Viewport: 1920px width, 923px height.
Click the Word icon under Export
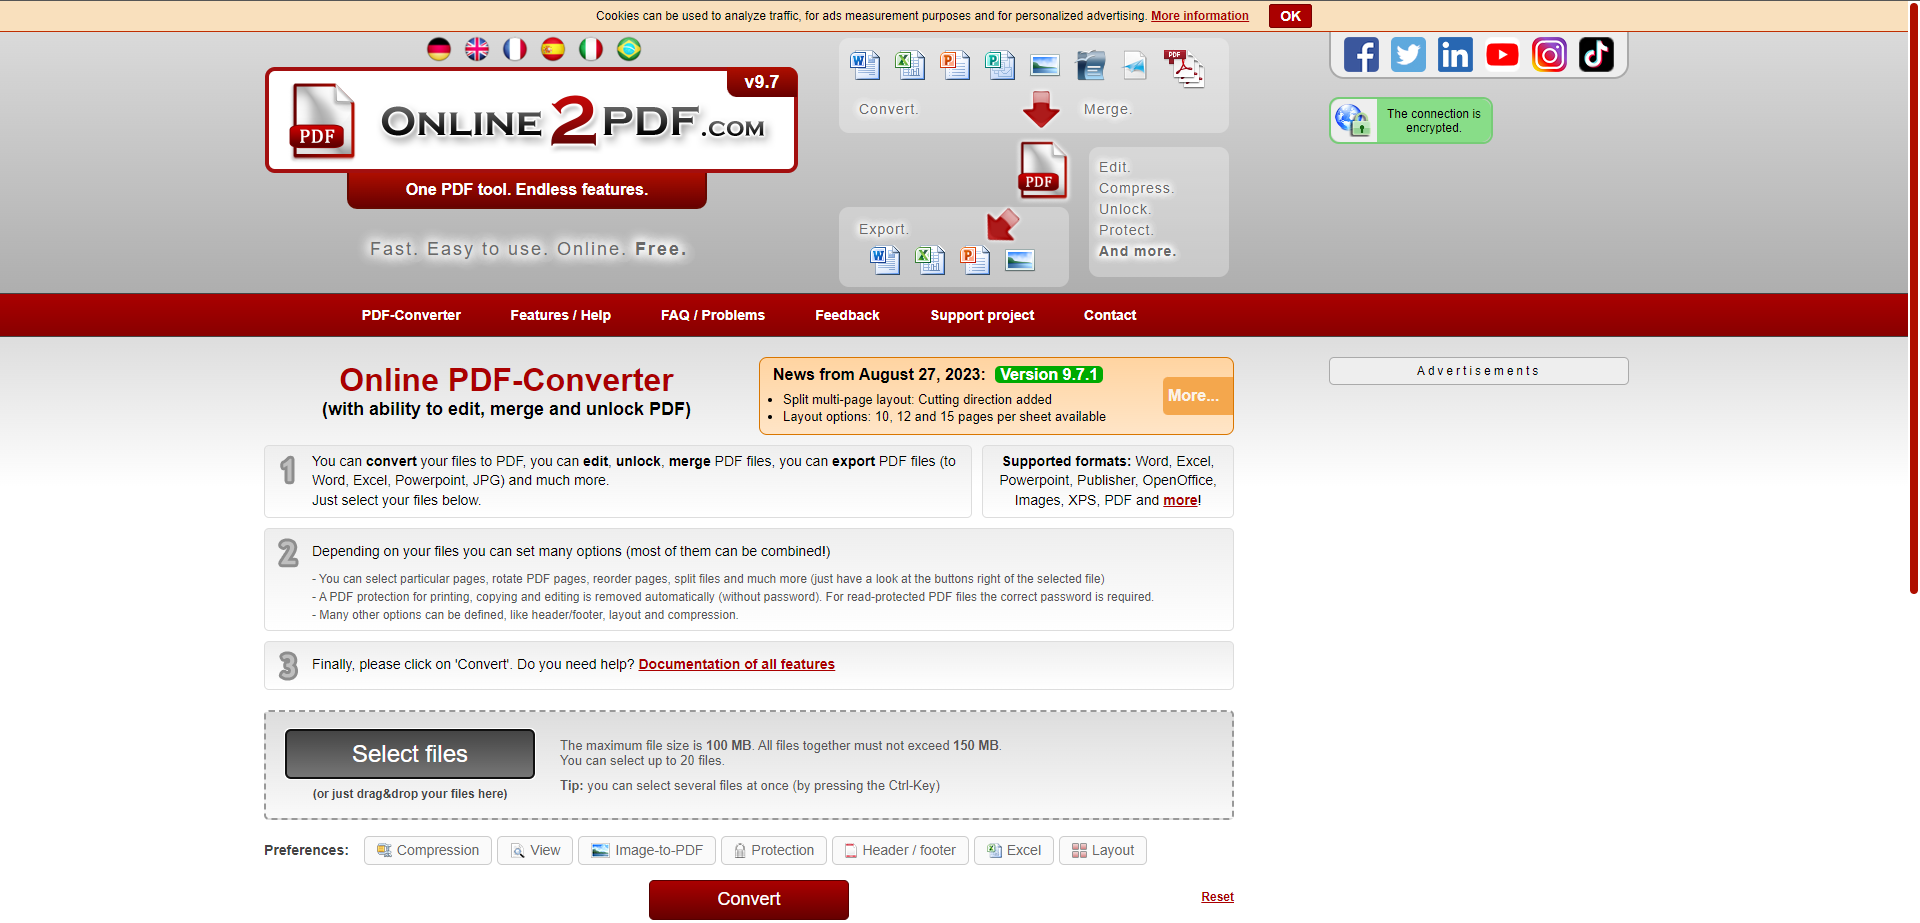pos(885,260)
